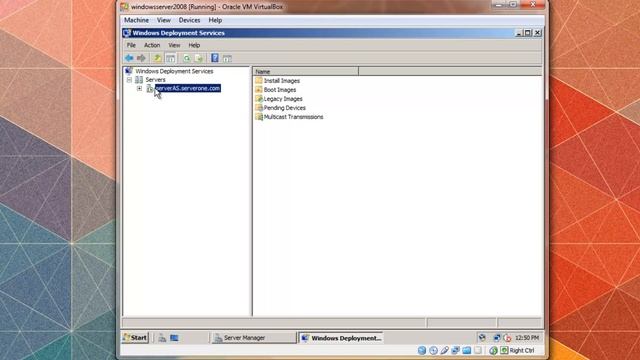Click the 12:50 PM taskbar clock
The image size is (640, 360).
527,338
